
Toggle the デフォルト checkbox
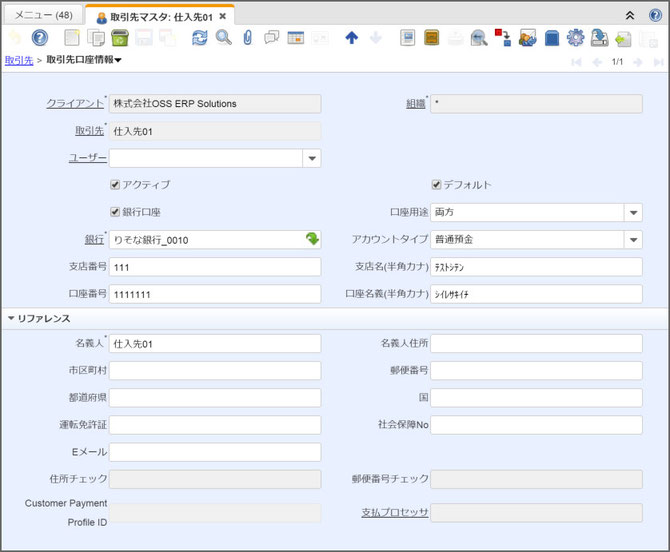click(x=436, y=185)
